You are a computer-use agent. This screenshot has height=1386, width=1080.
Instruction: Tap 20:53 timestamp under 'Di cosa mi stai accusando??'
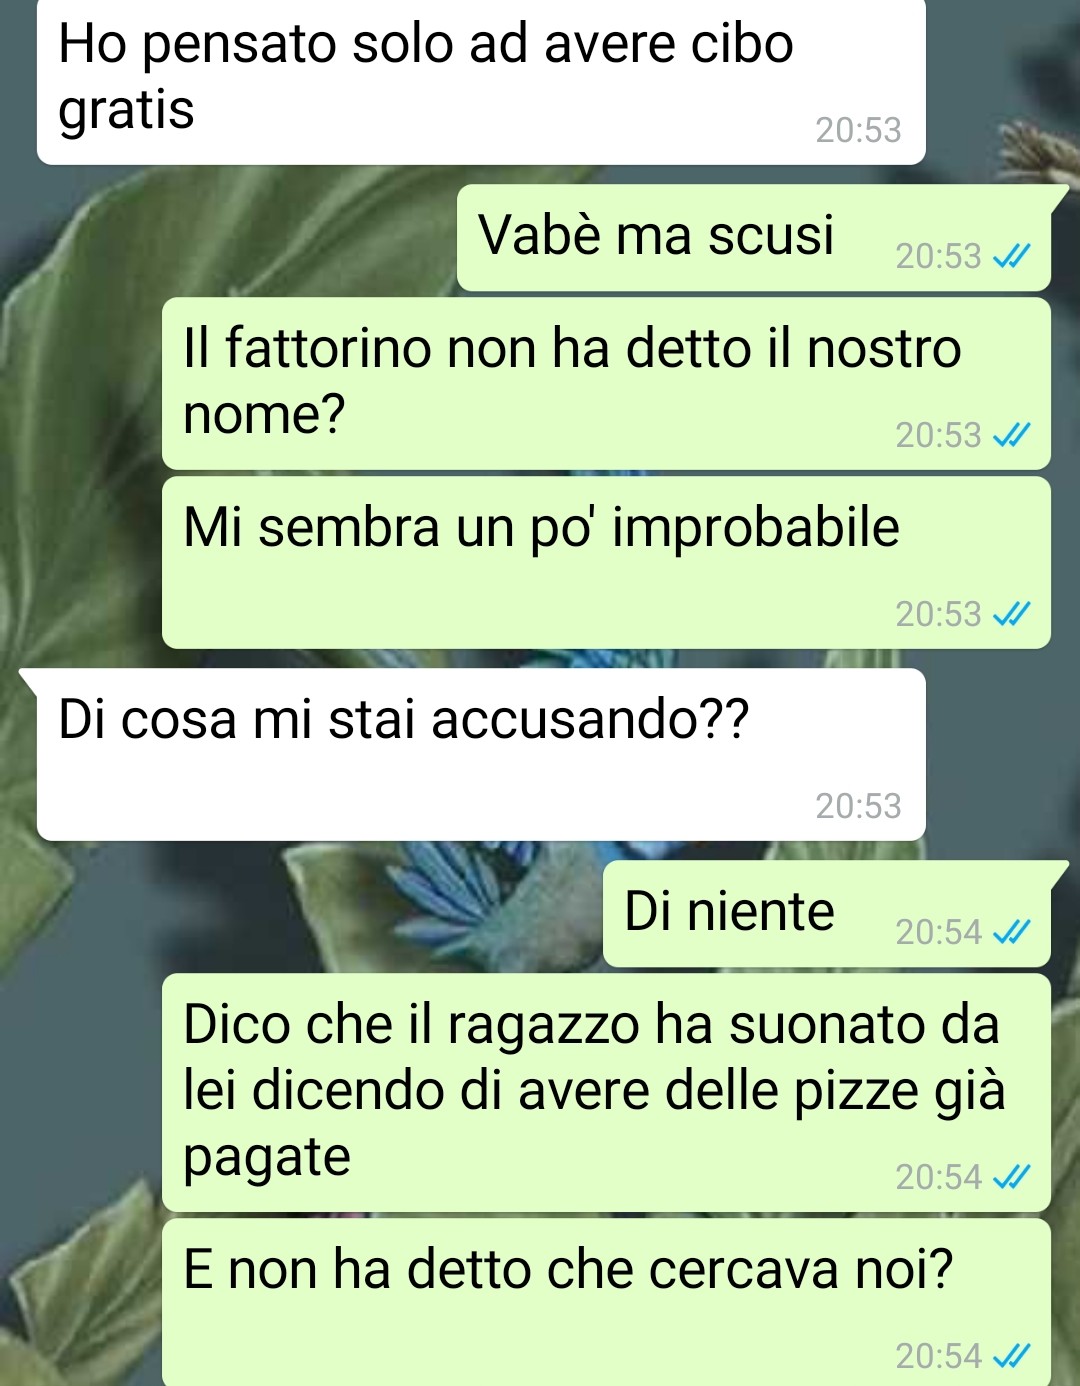point(858,806)
